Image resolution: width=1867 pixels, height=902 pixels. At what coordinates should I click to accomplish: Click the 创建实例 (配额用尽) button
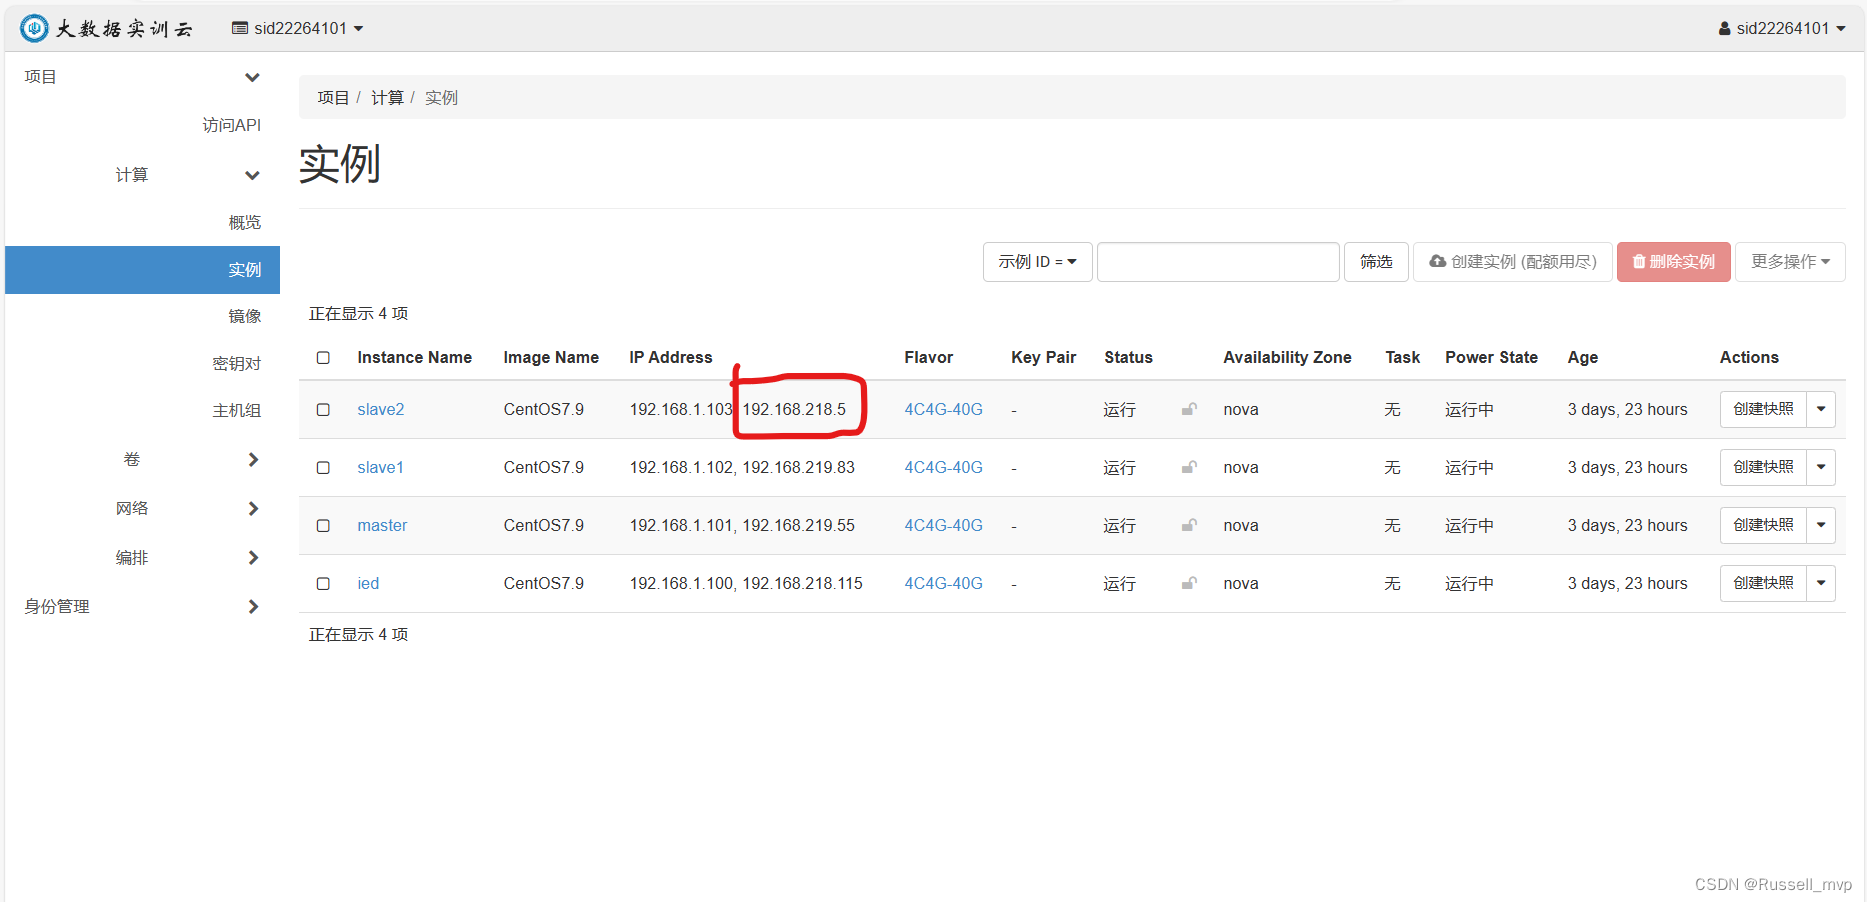click(1512, 262)
